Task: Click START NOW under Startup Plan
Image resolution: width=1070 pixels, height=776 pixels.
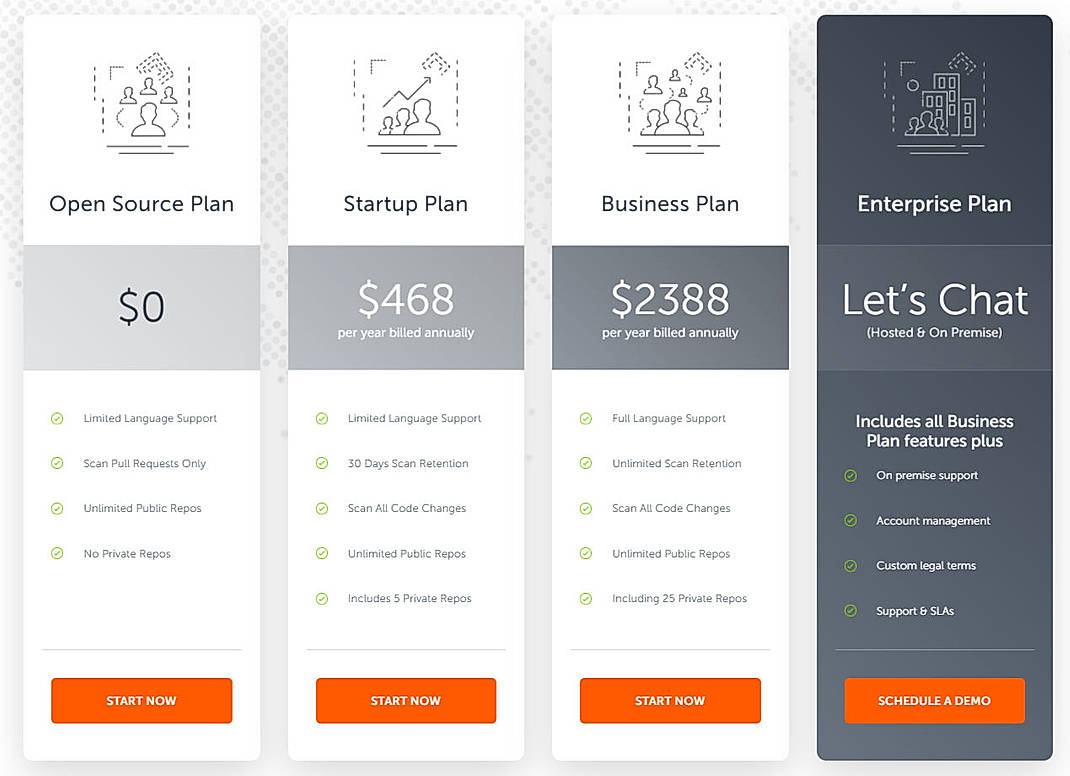Action: [x=406, y=701]
